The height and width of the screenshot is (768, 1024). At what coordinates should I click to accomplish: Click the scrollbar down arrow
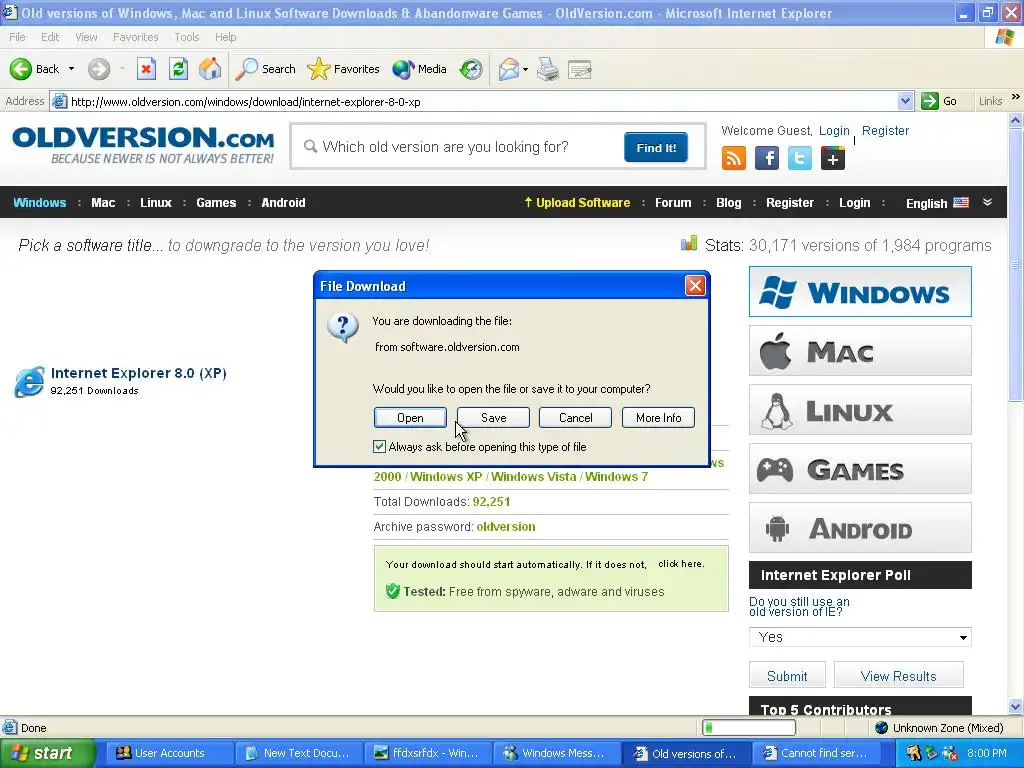point(1016,707)
